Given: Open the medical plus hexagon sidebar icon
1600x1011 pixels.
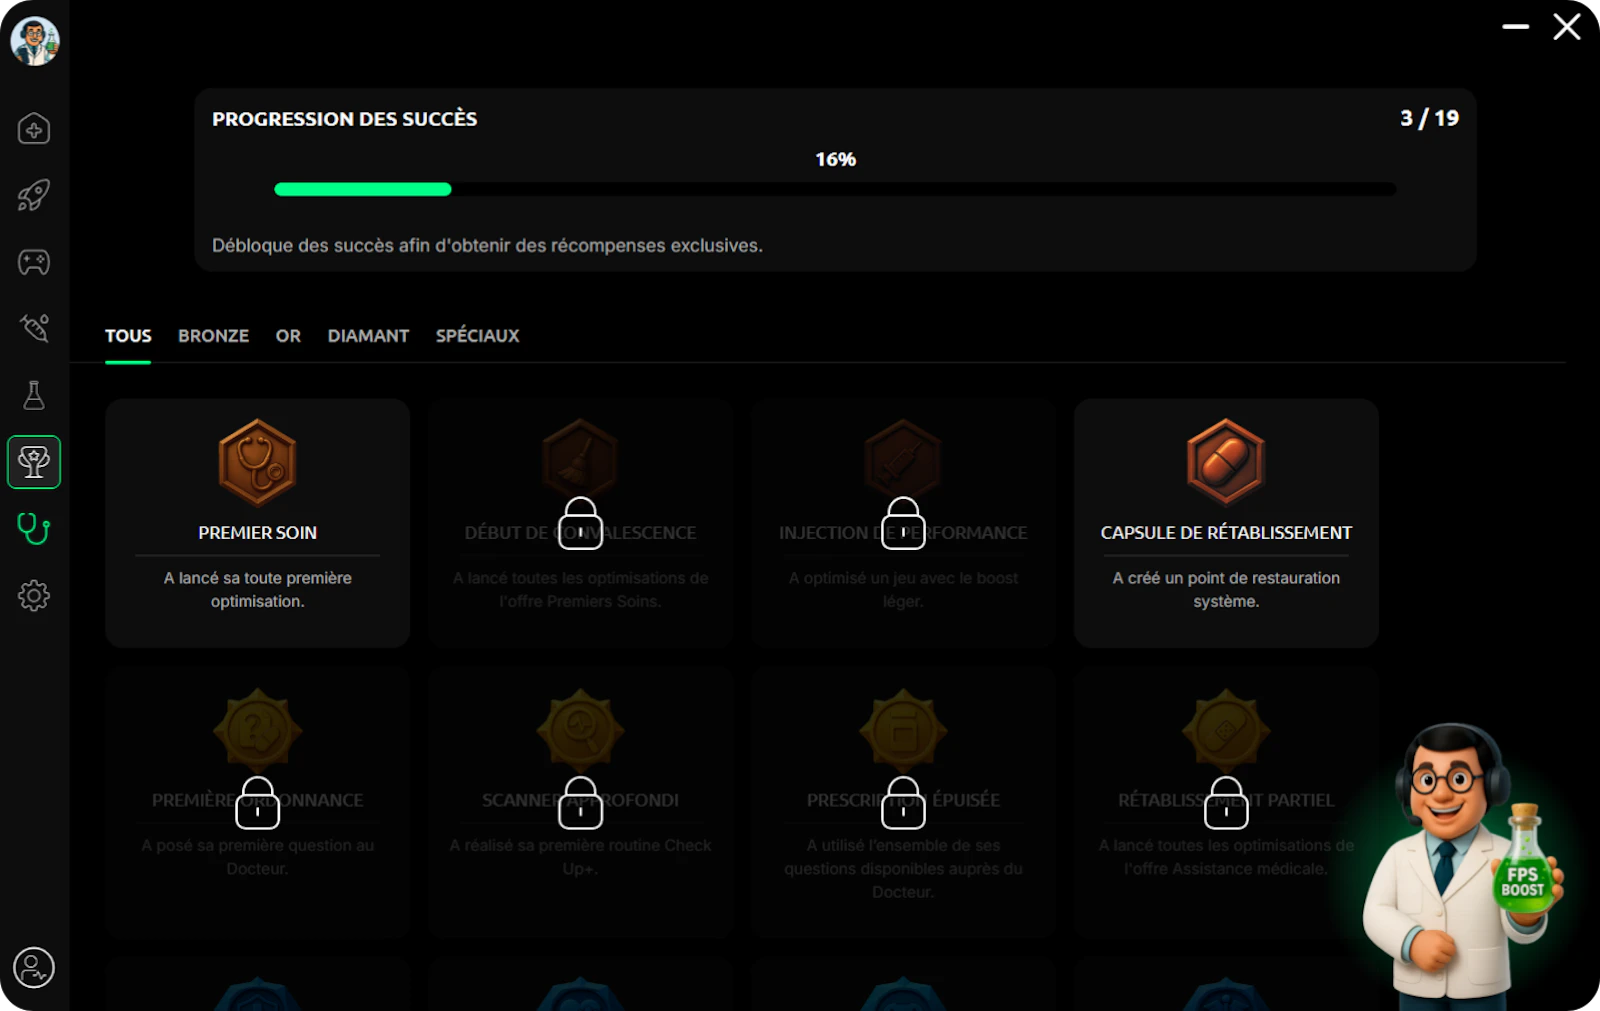Looking at the screenshot, I should 34,129.
